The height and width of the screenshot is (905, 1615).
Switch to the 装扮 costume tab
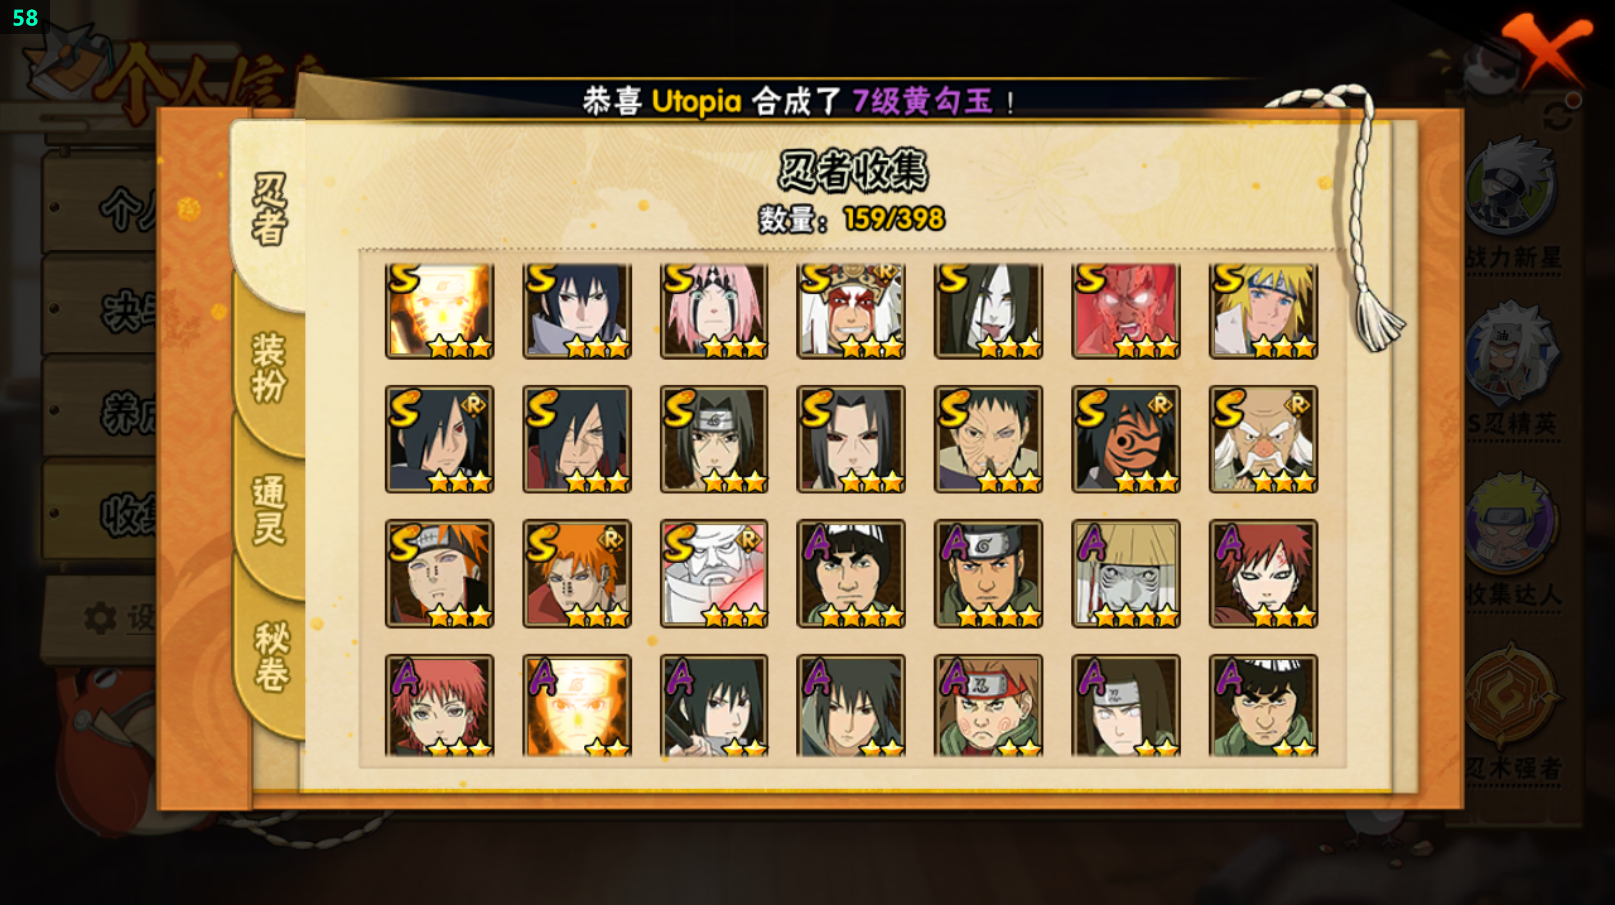pos(269,368)
